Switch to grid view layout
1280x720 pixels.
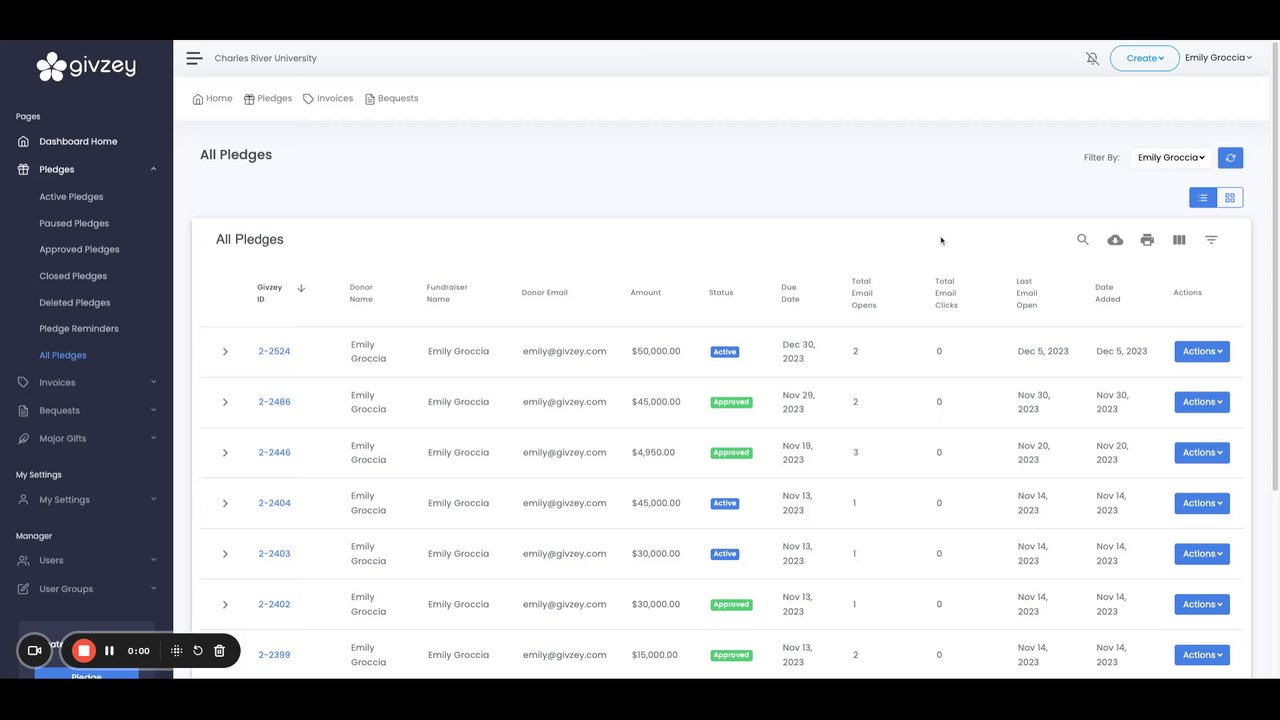(x=1230, y=198)
